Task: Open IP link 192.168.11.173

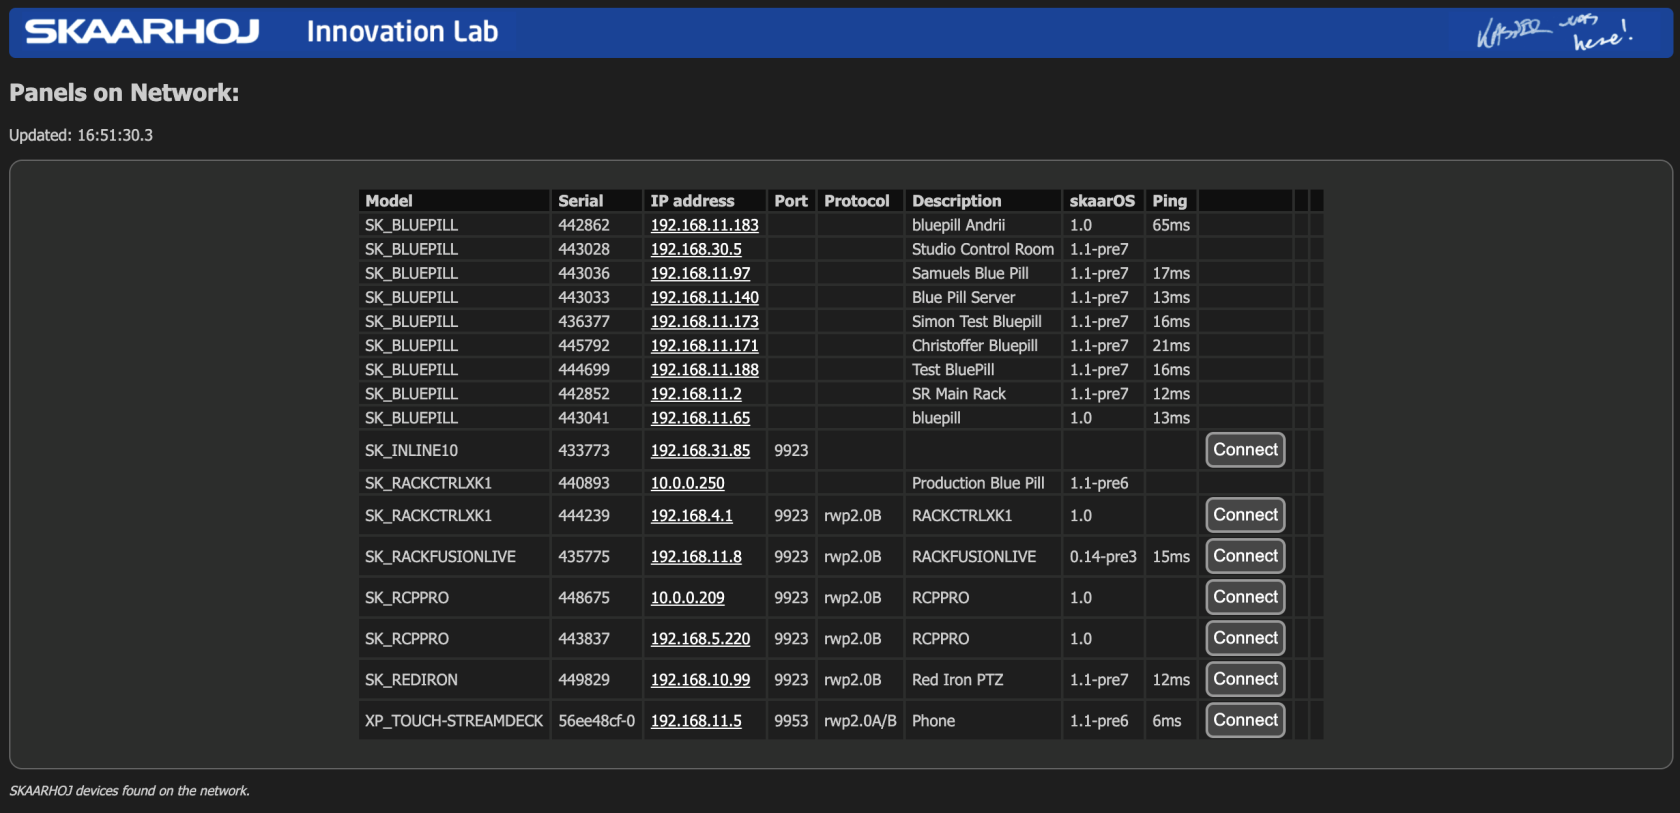Action: coord(704,321)
